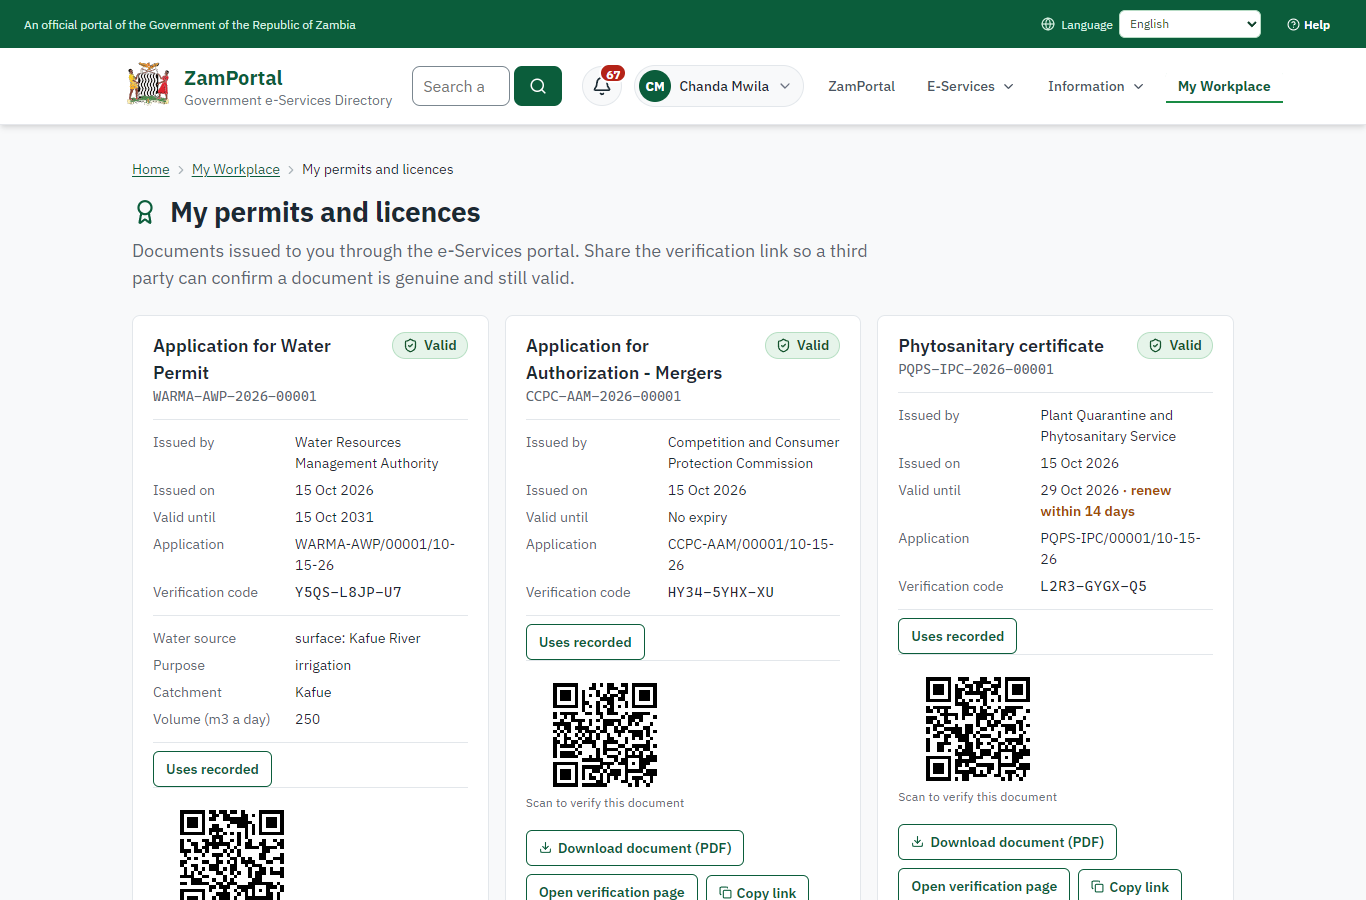Open verification page for Phytosanitary certificate
The width and height of the screenshot is (1366, 900).
[984, 885]
